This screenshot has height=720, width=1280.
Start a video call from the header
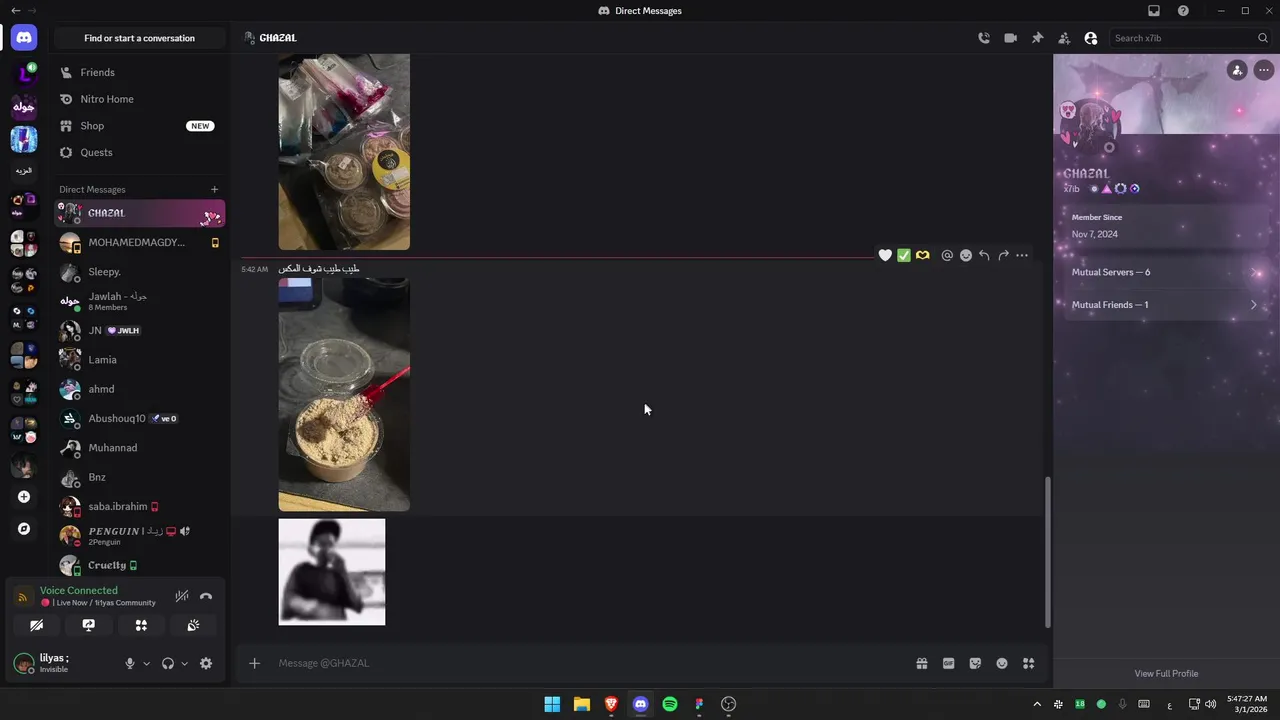[1010, 38]
